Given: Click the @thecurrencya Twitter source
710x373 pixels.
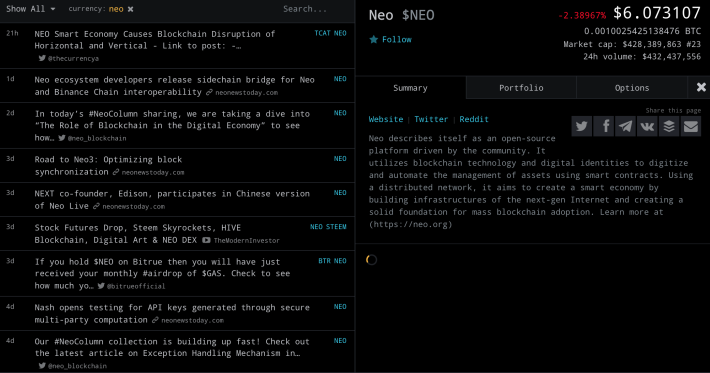Looking at the screenshot, I should click(69, 58).
